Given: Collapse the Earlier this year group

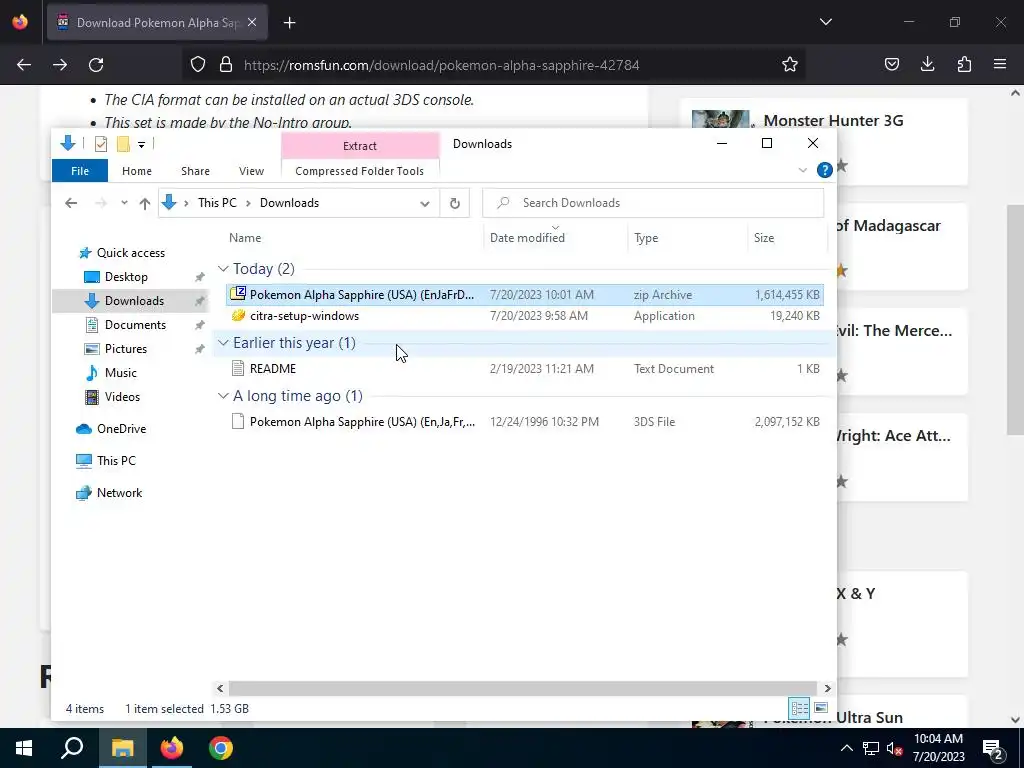Looking at the screenshot, I should 223,343.
